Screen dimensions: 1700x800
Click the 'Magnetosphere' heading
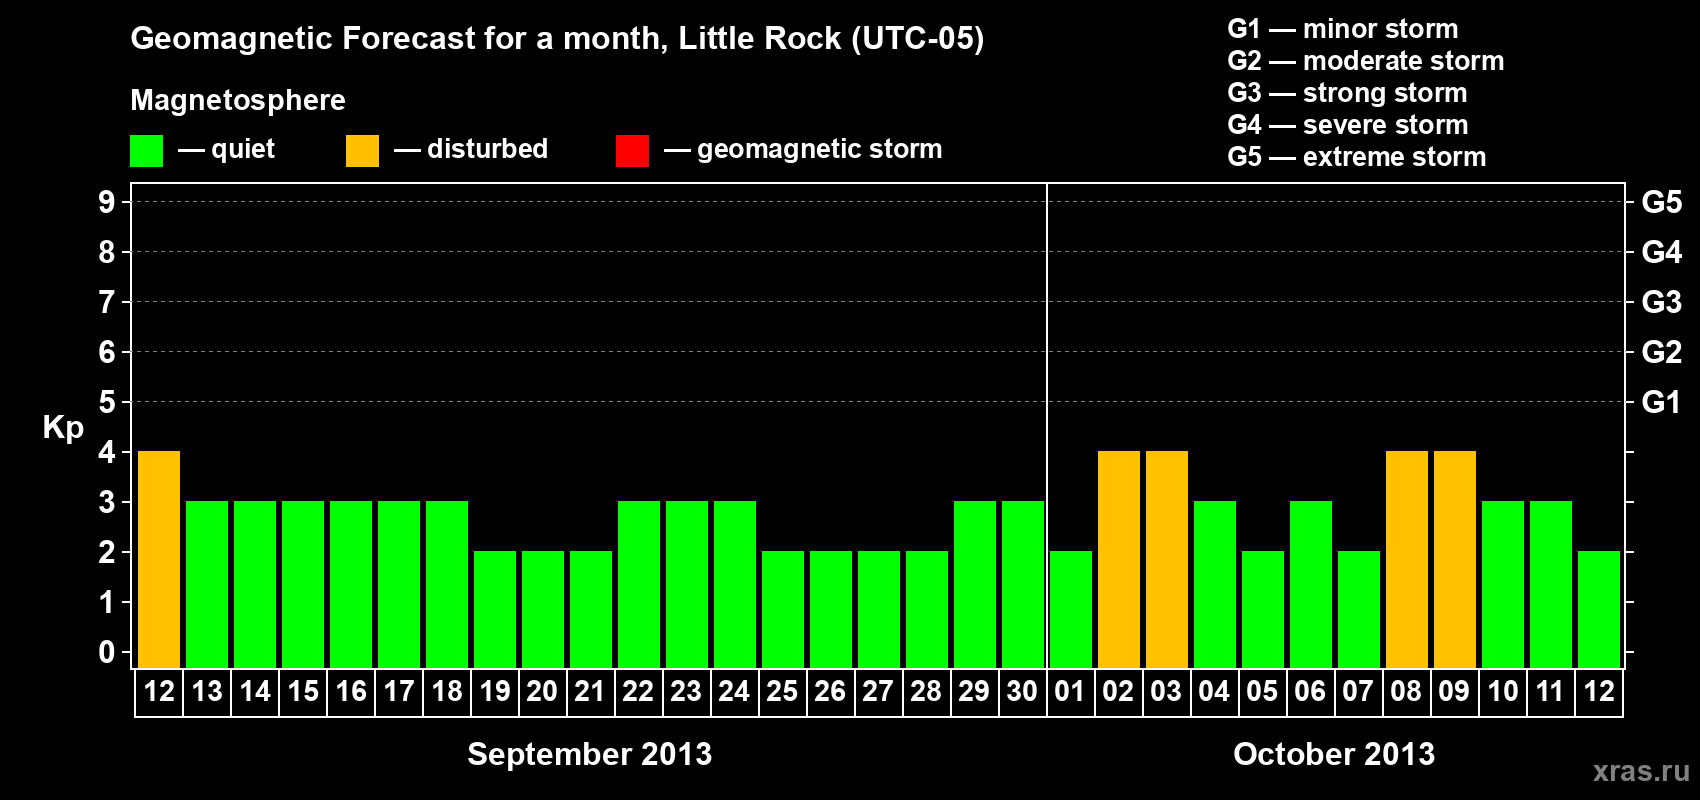(238, 101)
